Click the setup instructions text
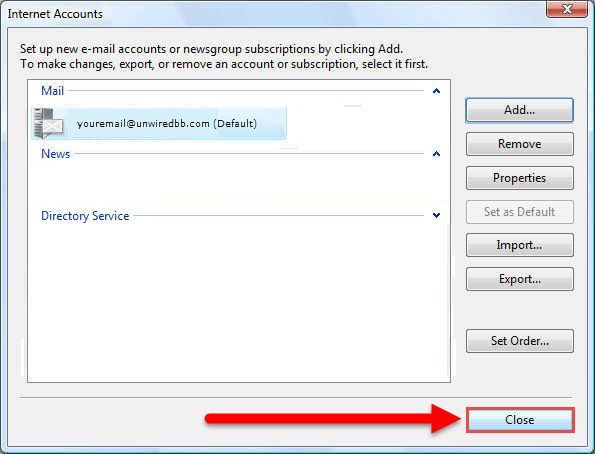Screen dimensions: 595x454 coord(224,57)
